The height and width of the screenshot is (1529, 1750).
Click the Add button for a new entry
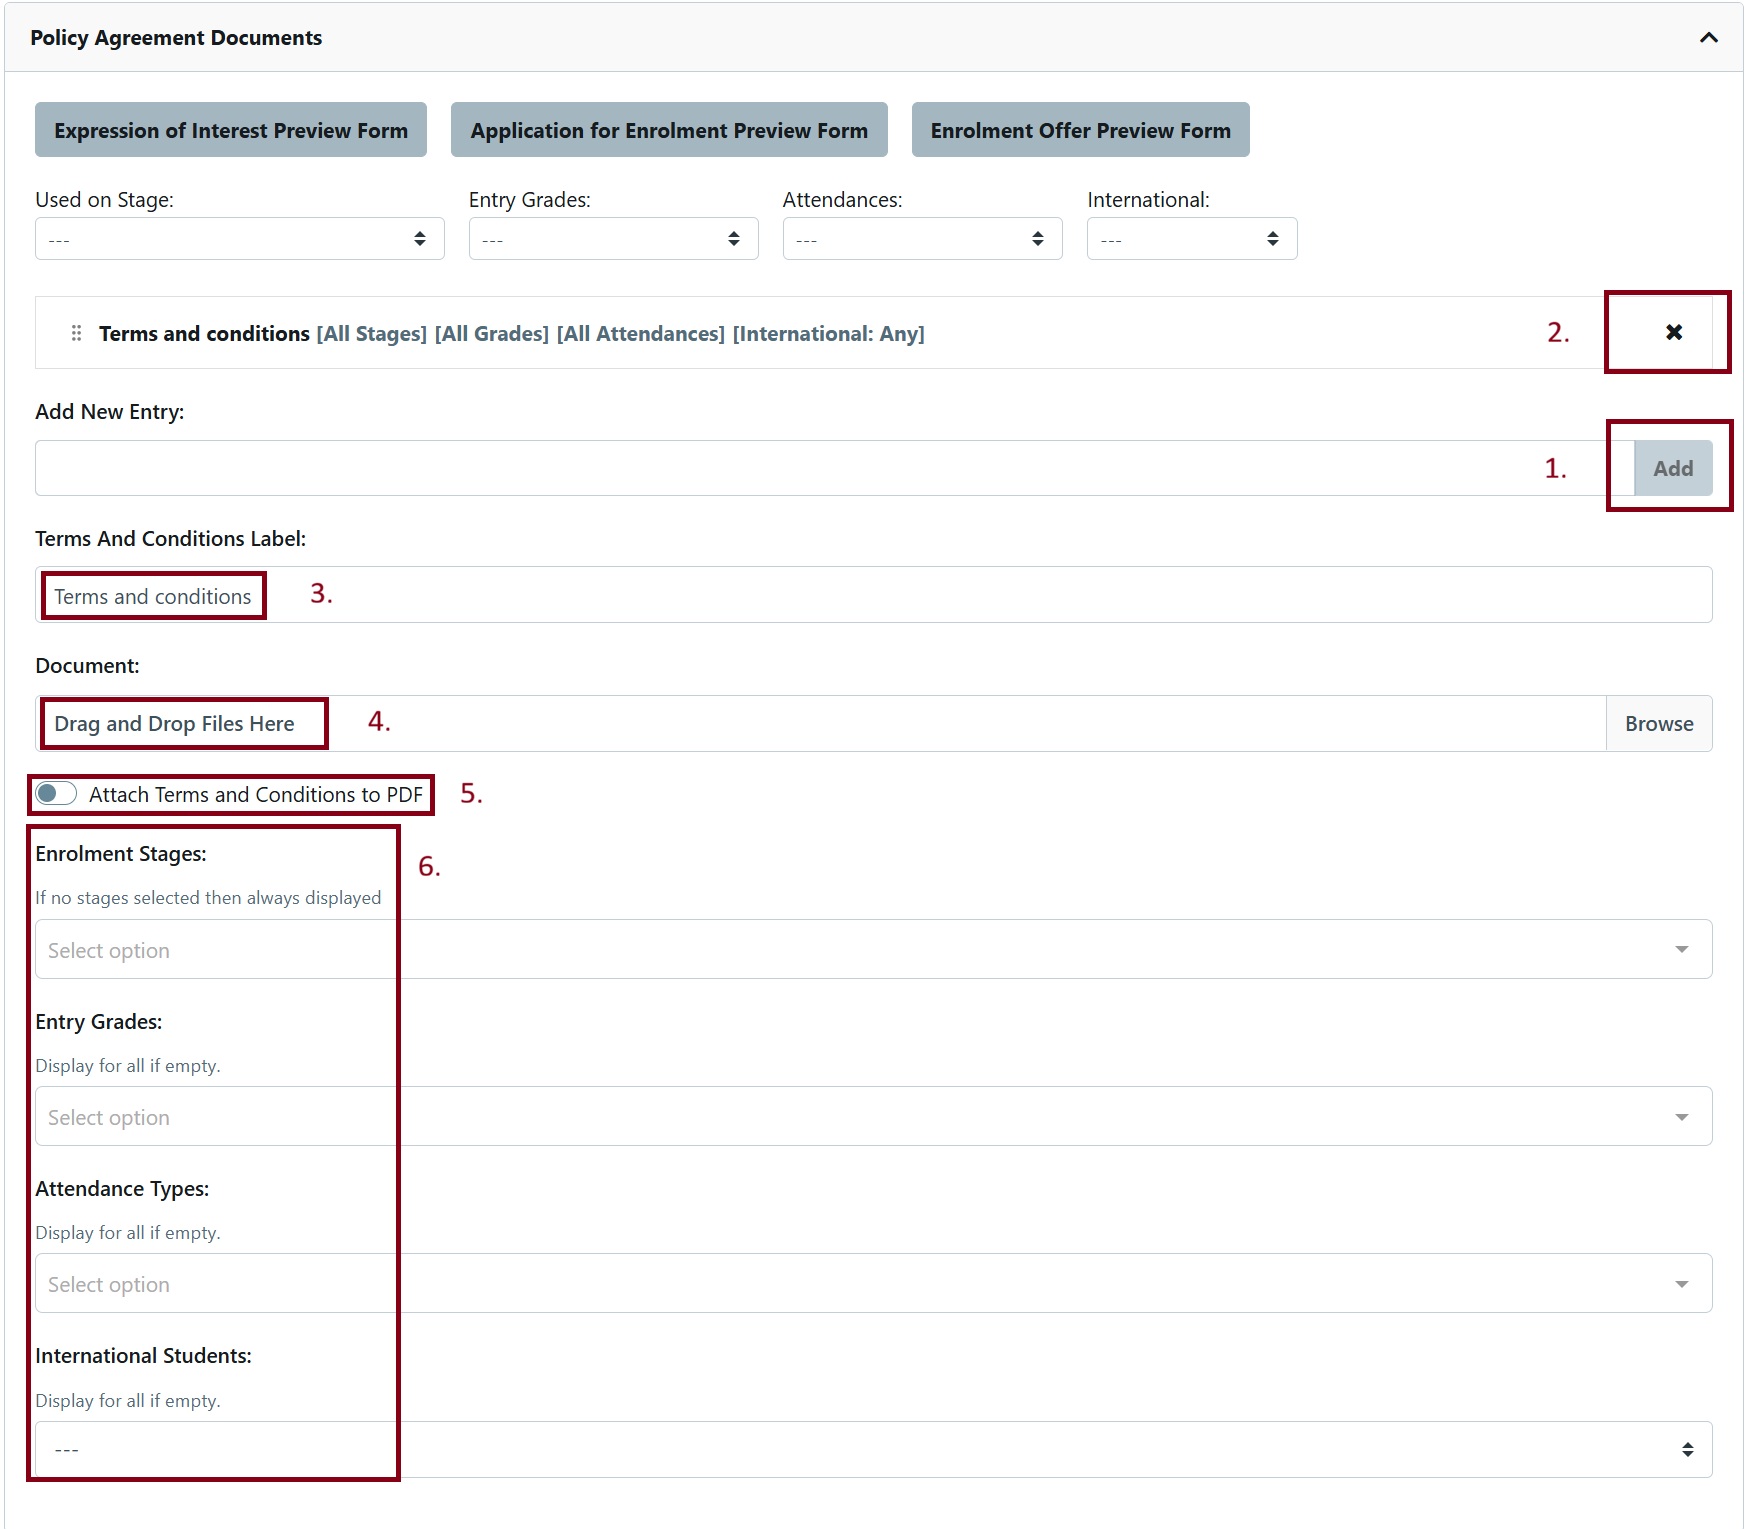(x=1671, y=467)
